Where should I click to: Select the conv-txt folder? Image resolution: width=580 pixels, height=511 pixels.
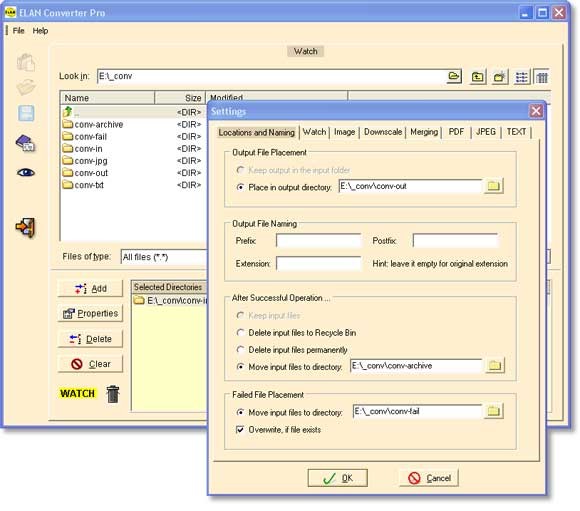point(83,185)
